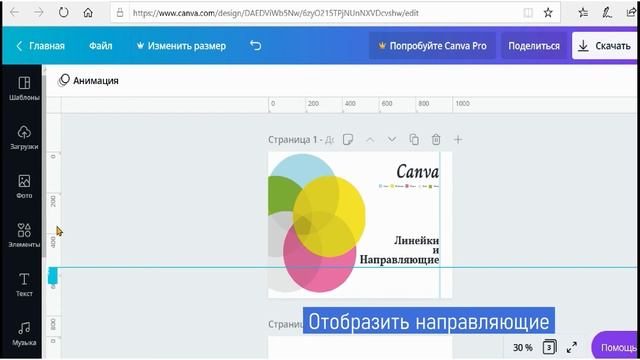Click the cyan guide handle on ruler
Screen dimensions: 640x360
tap(53, 276)
